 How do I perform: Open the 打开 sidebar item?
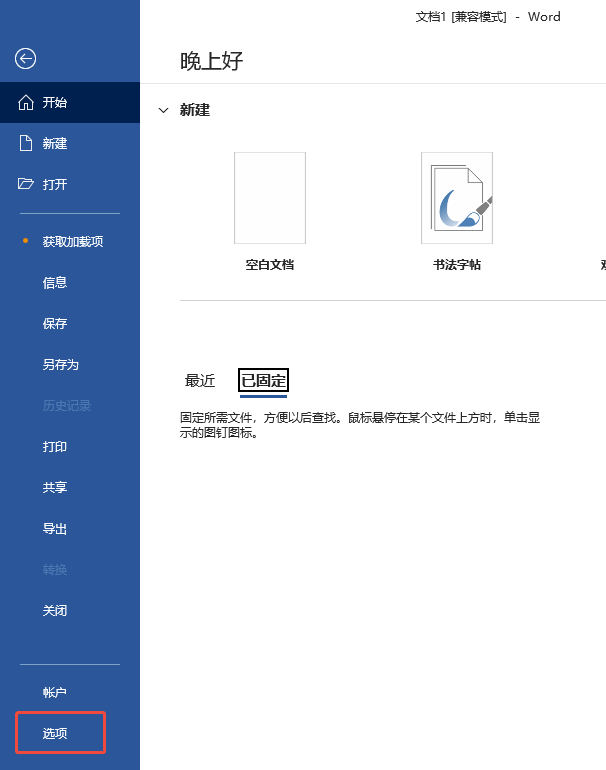pyautogui.click(x=70, y=184)
